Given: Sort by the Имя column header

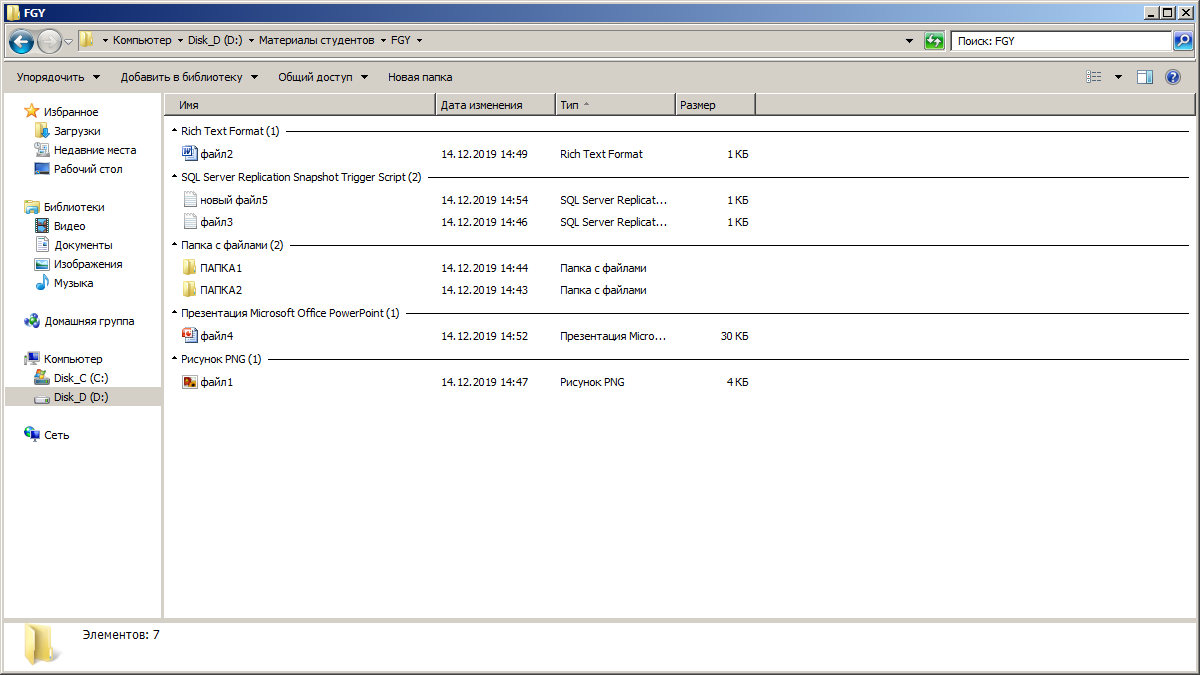Looking at the screenshot, I should click(x=300, y=105).
